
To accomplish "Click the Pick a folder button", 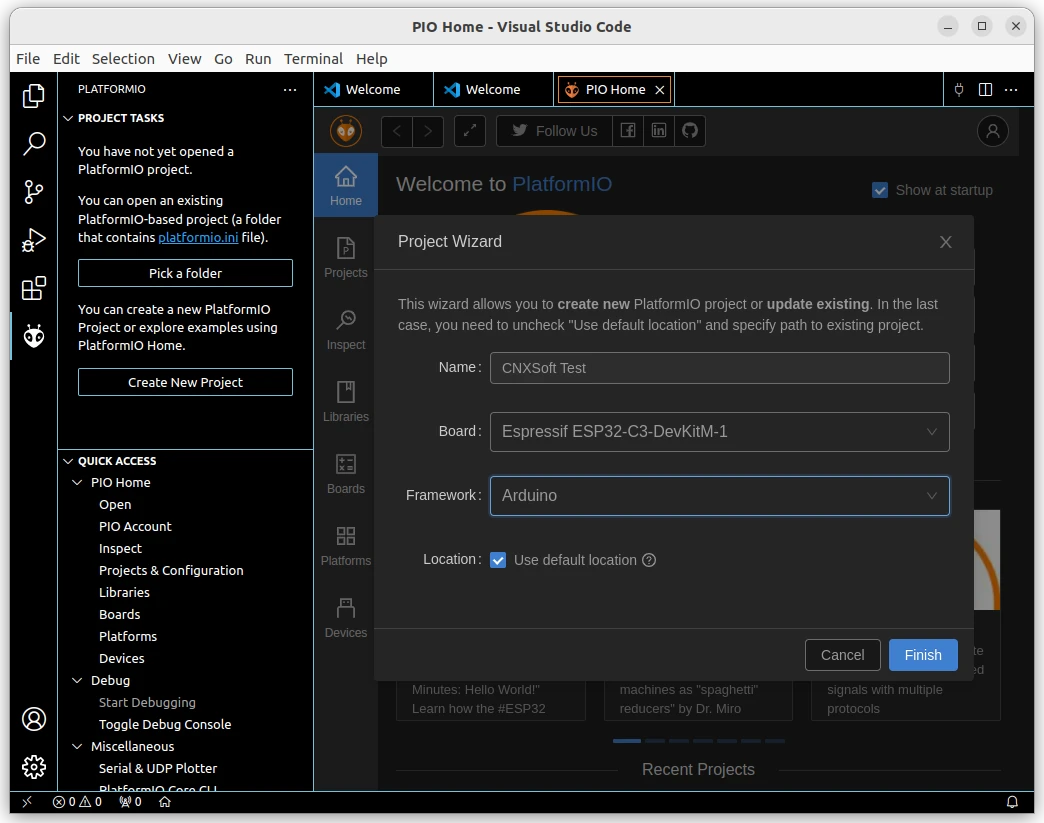I will coord(185,273).
